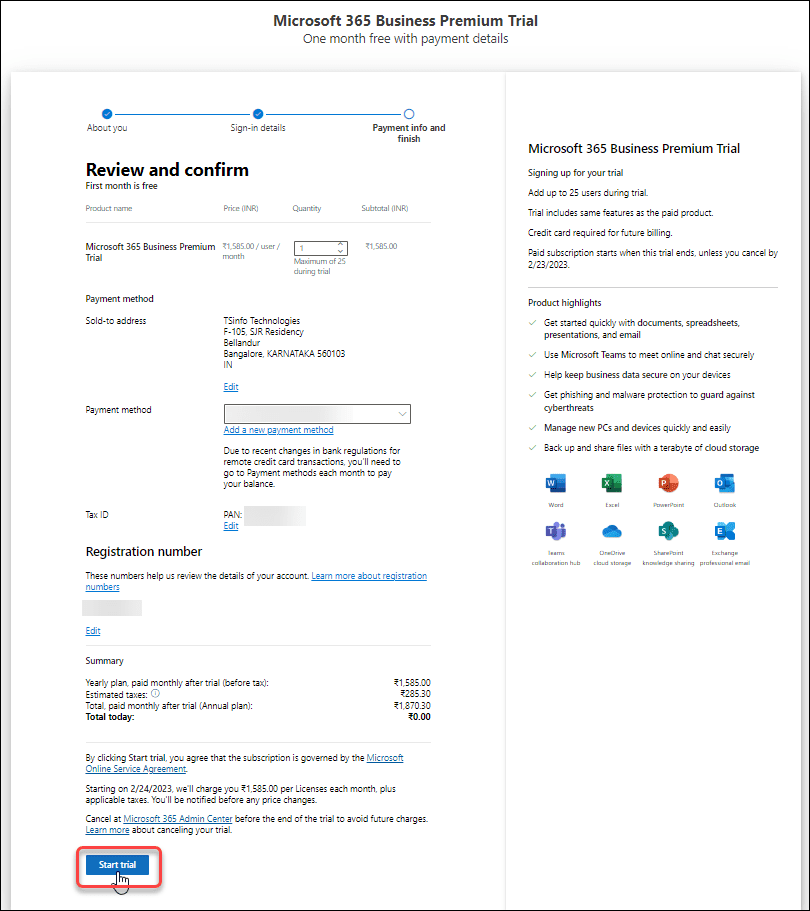Click the TSinfo Technologies address line
Viewport: 810px width, 911px height.
pos(262,321)
